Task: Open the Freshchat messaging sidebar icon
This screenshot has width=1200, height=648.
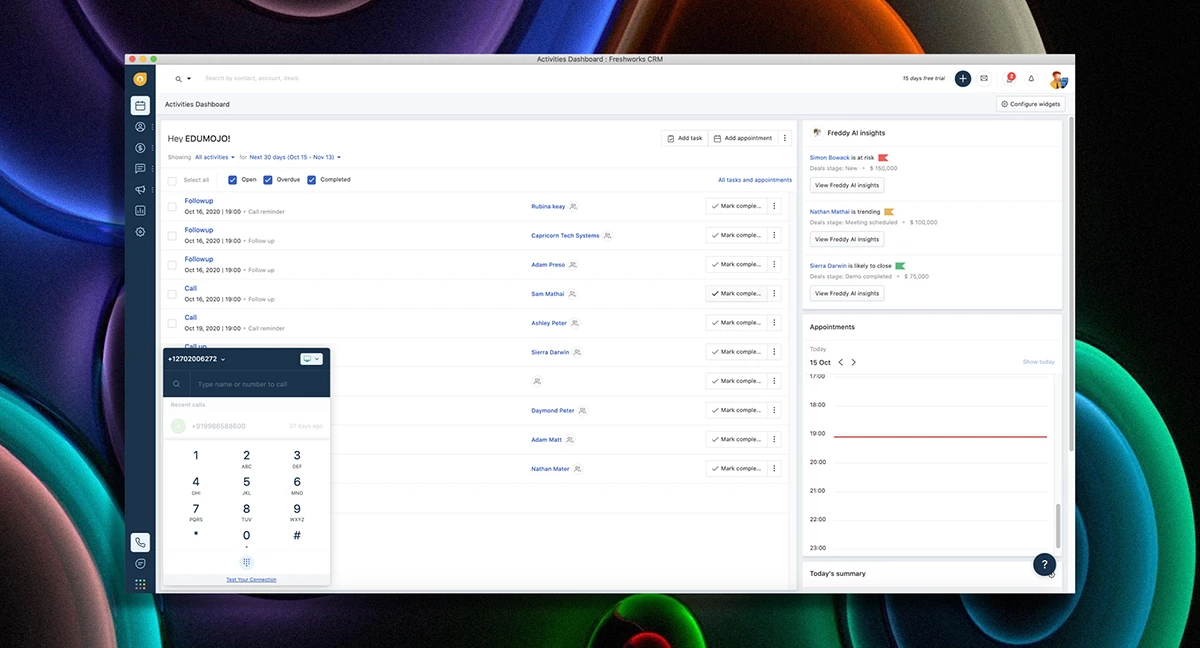Action: 140,564
